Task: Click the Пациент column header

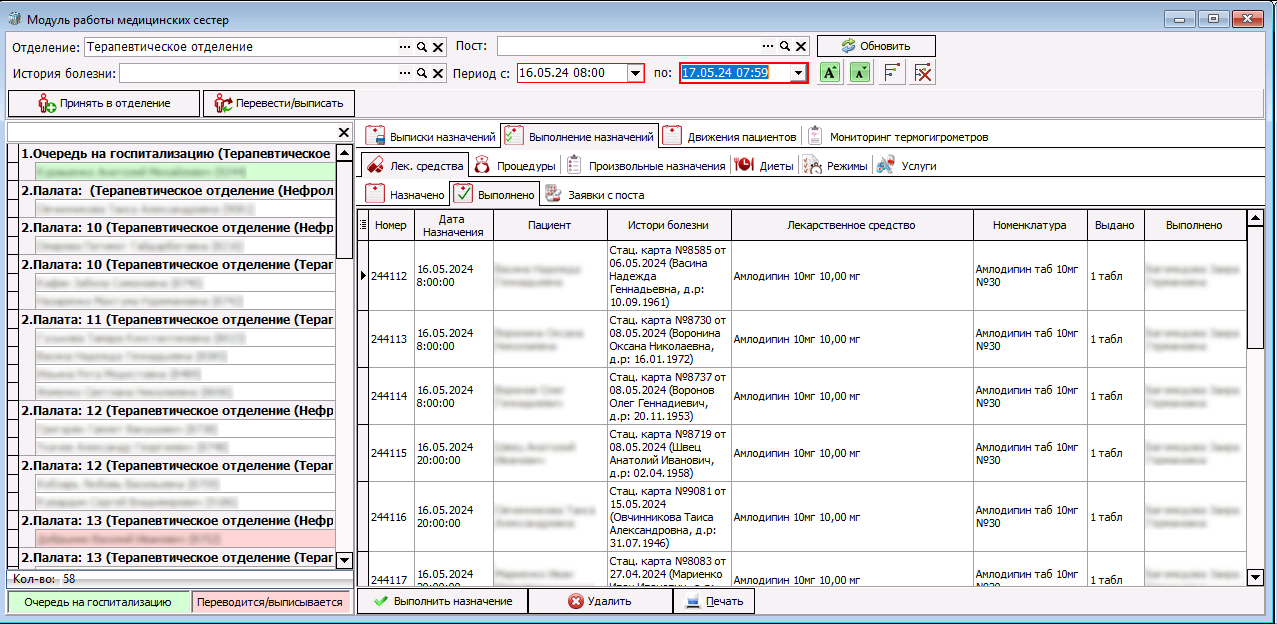Action: pos(549,225)
